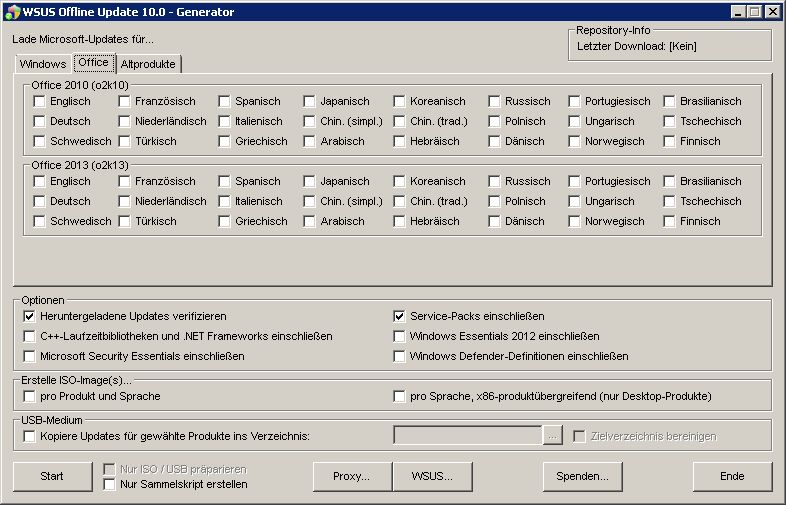This screenshot has height=505, width=786.
Task: Enable ISO pro Sprache, x86-produktübergreifend
Action: coord(399,397)
